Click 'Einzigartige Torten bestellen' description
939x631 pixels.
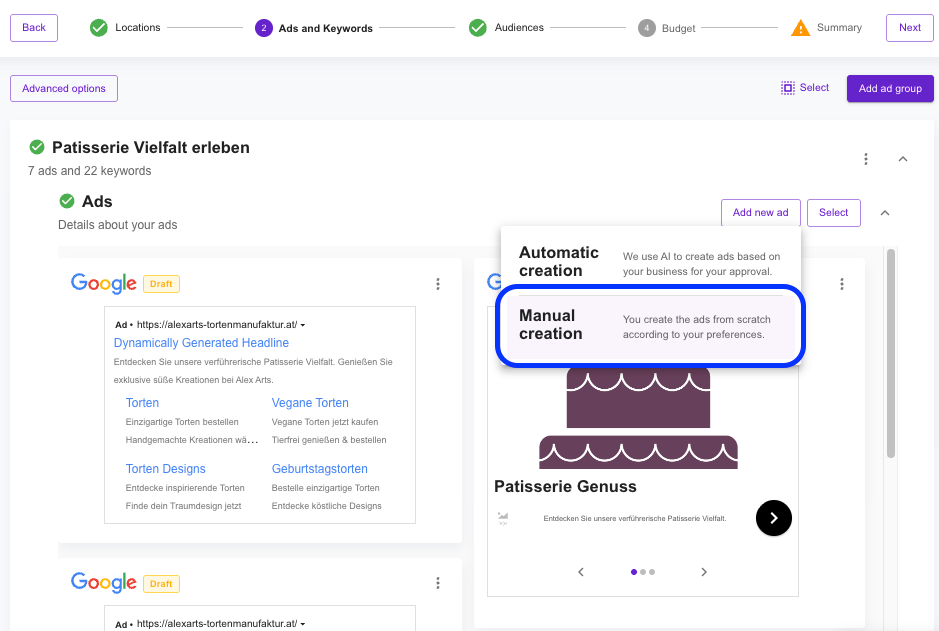coord(182,422)
